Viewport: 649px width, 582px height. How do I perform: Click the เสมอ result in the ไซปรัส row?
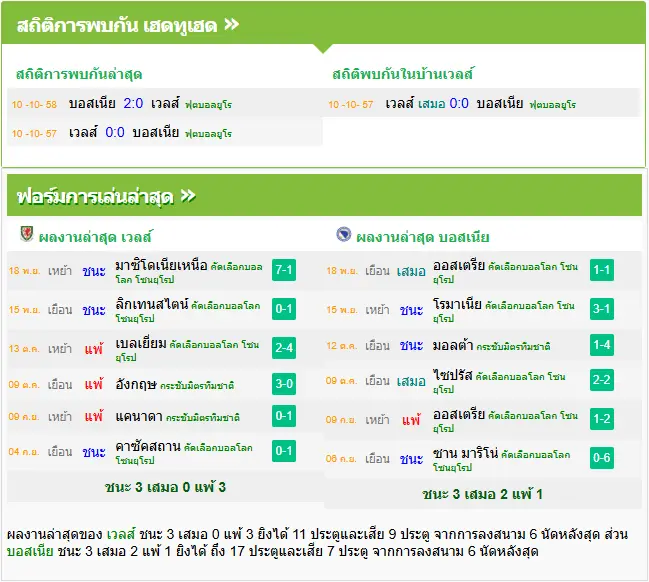click(411, 381)
